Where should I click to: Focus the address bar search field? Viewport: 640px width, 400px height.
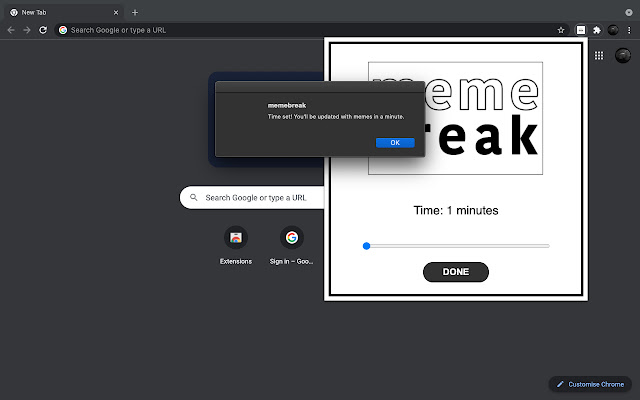click(312, 30)
